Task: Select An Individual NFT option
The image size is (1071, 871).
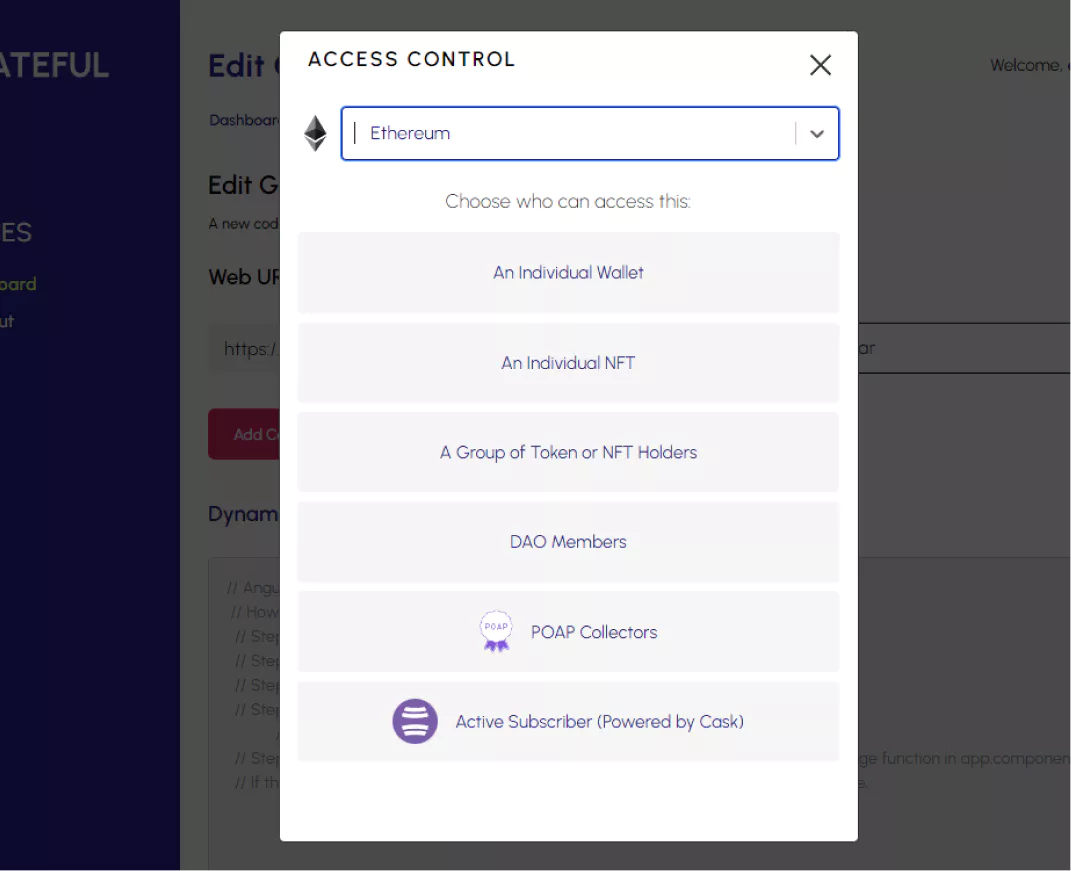Action: click(x=568, y=363)
